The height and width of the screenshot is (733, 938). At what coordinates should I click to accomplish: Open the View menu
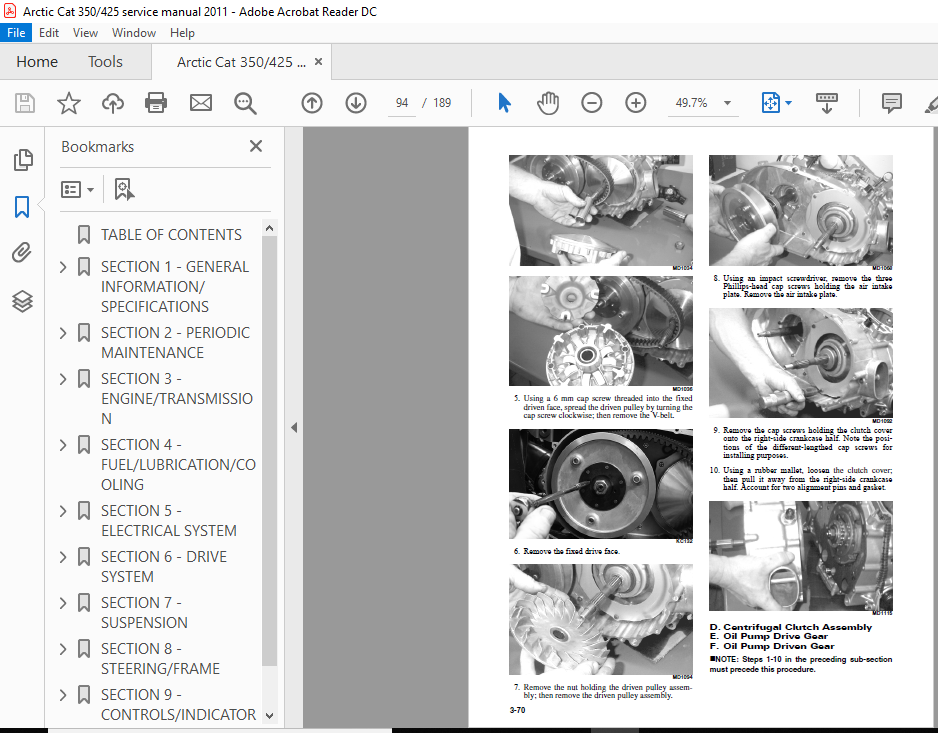point(85,33)
